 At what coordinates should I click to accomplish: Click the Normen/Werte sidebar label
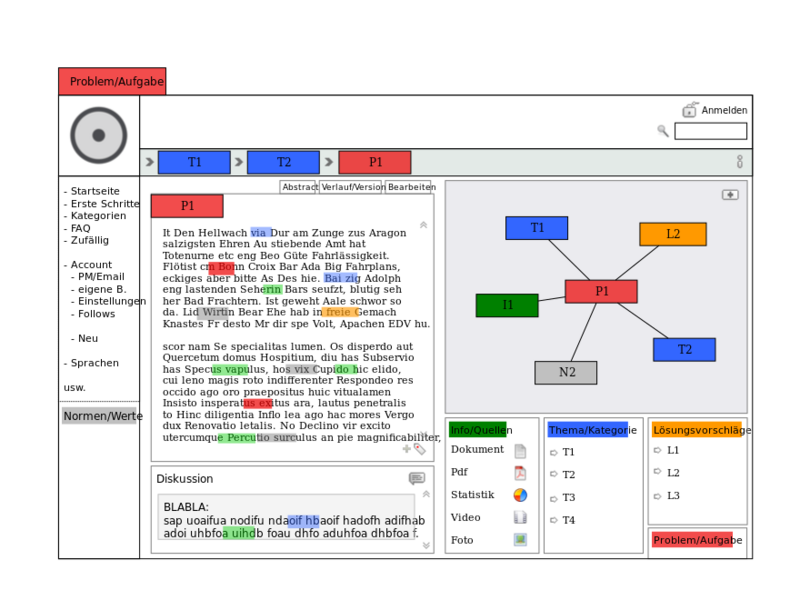pyautogui.click(x=102, y=416)
